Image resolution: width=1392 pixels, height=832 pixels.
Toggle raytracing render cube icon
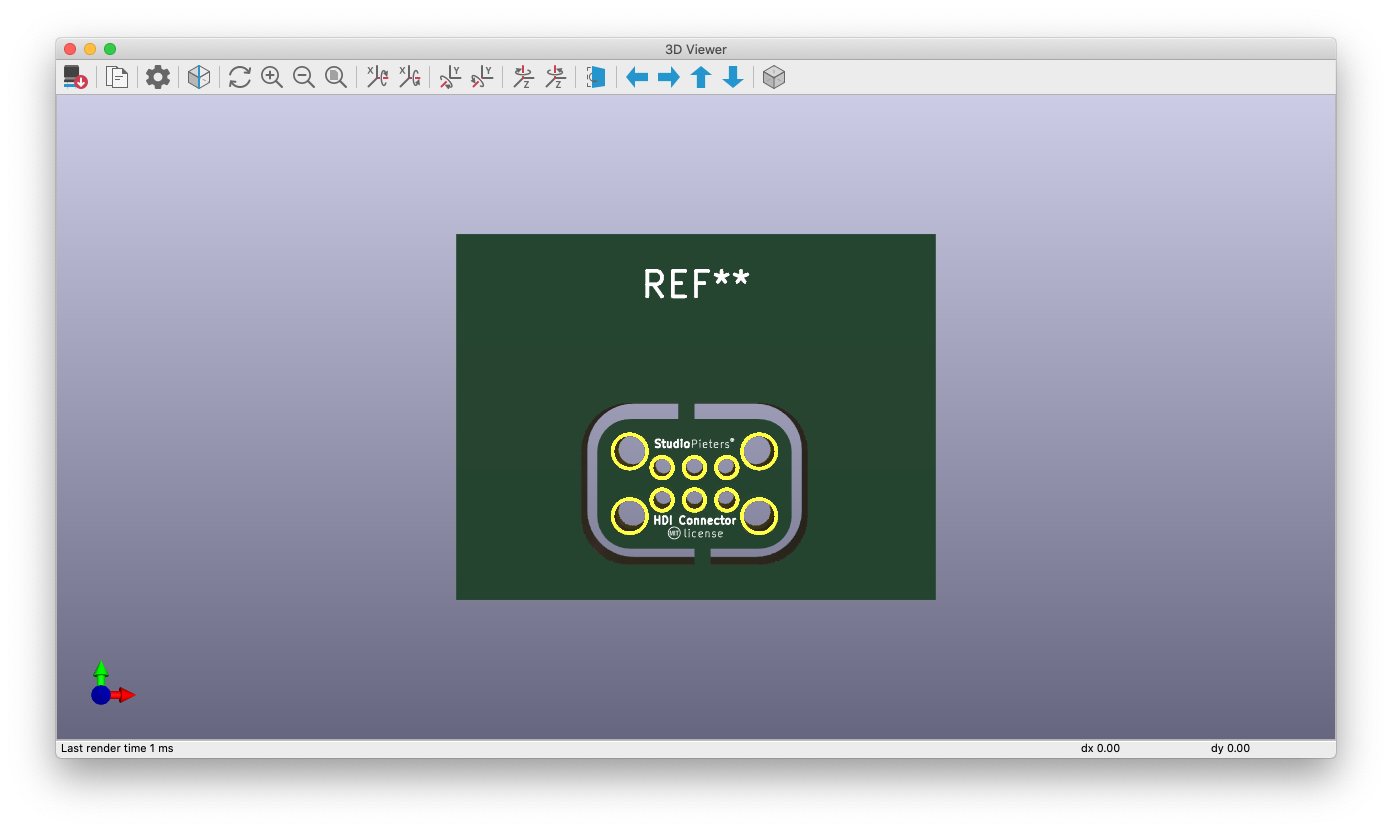point(199,77)
